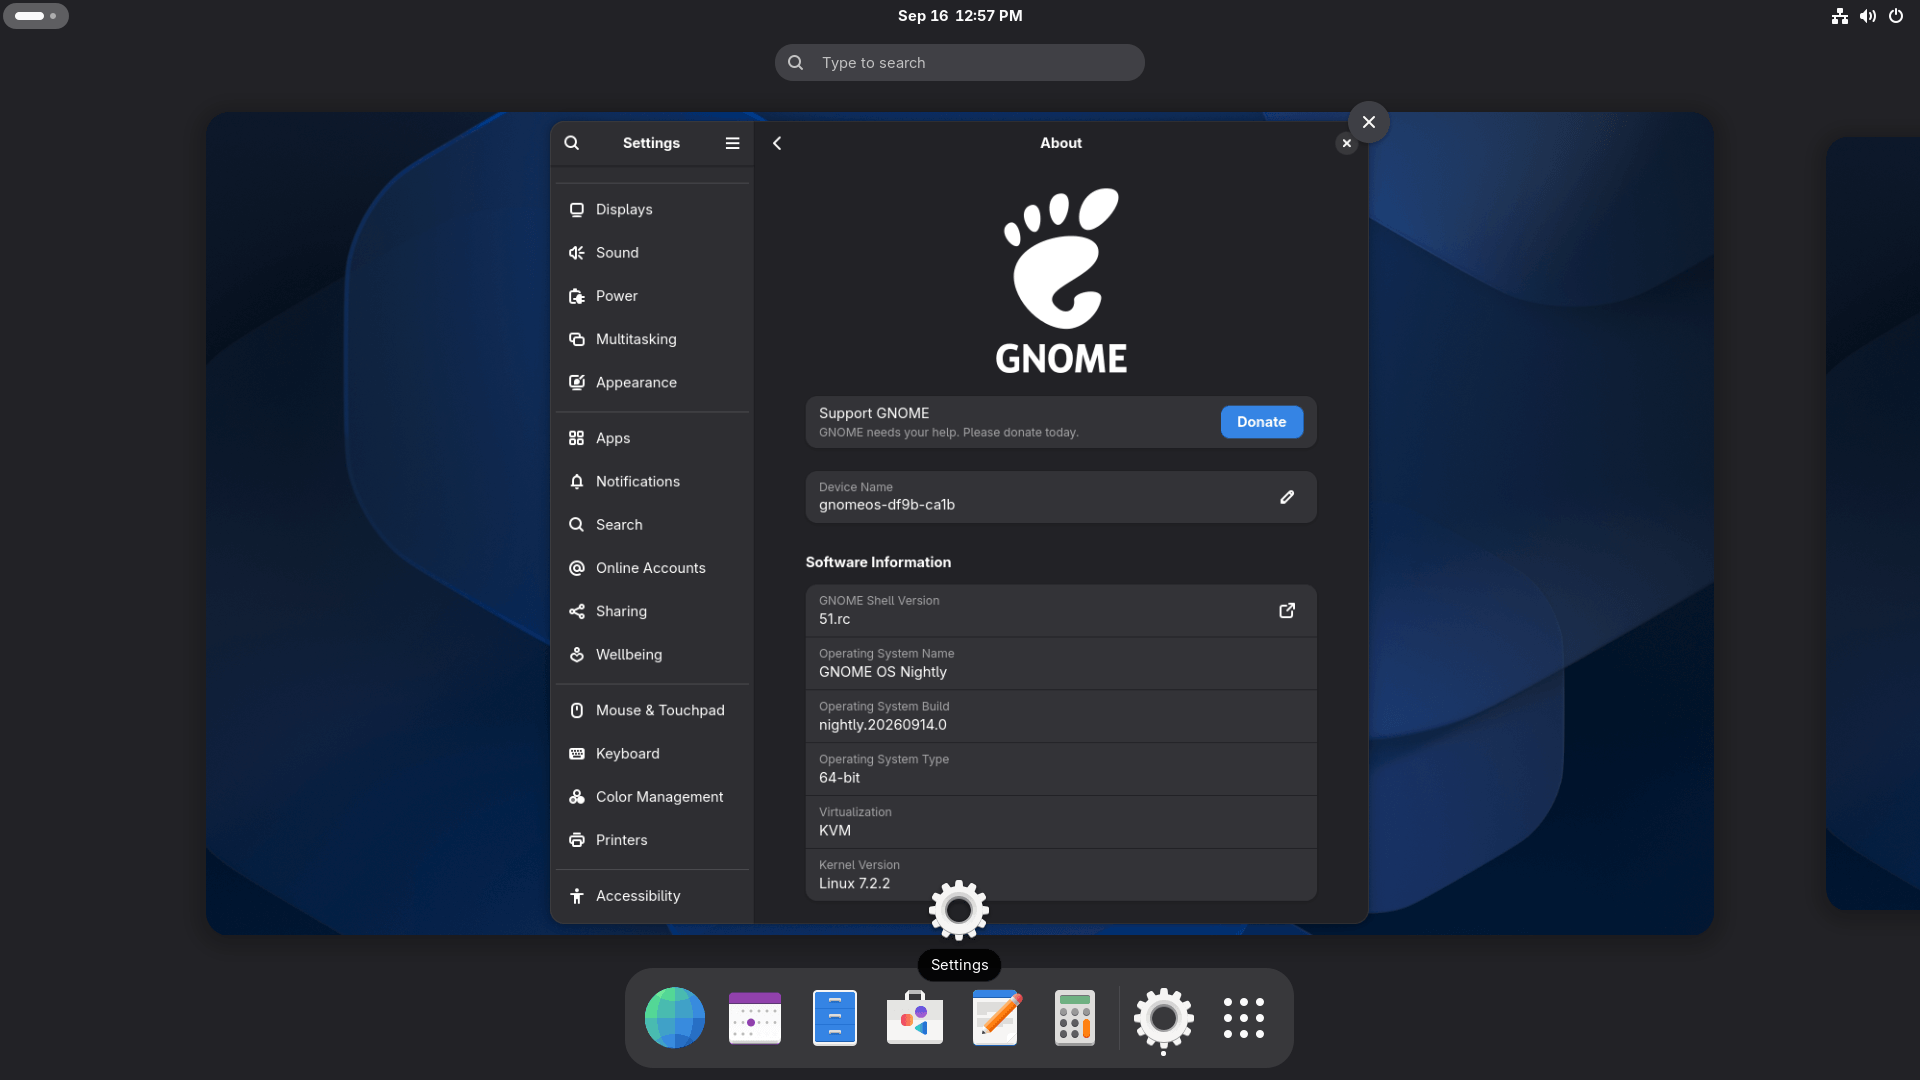Viewport: 1920px width, 1080px height.
Task: Open Calendar app from the dock
Action: tap(755, 1018)
